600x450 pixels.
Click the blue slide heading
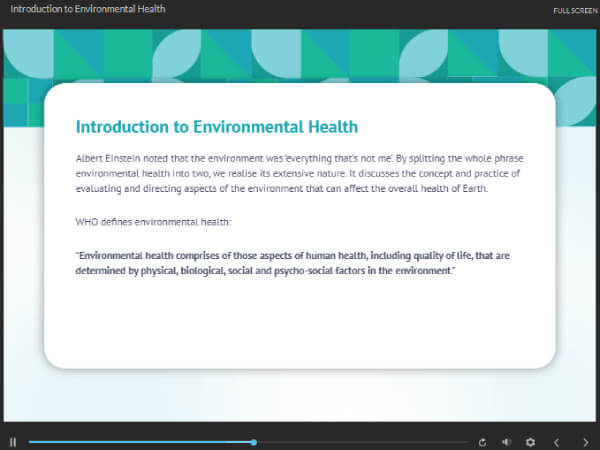click(217, 127)
